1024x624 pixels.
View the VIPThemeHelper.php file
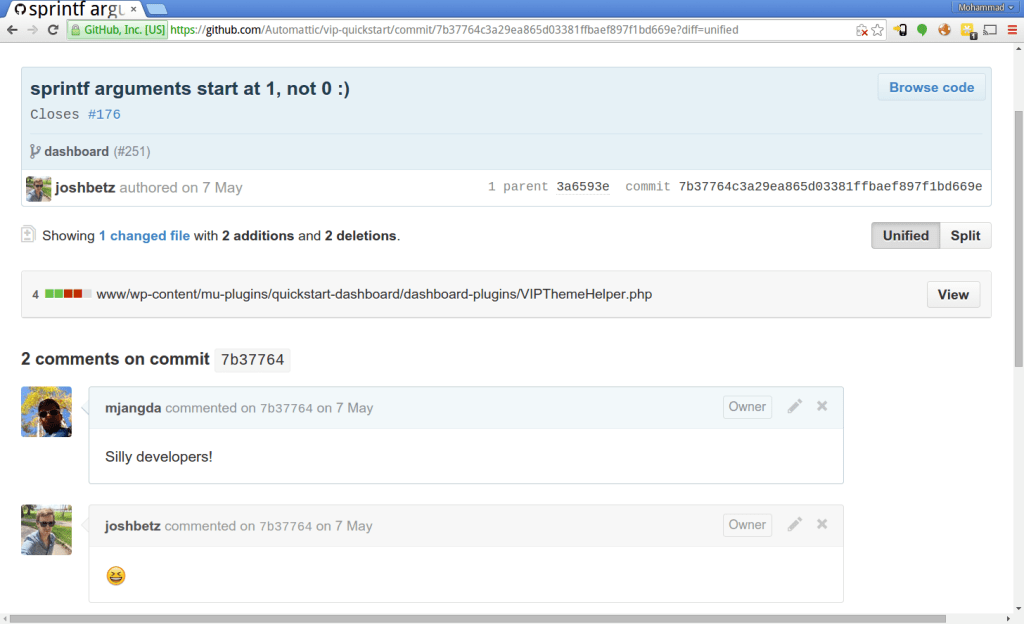pyautogui.click(x=953, y=294)
